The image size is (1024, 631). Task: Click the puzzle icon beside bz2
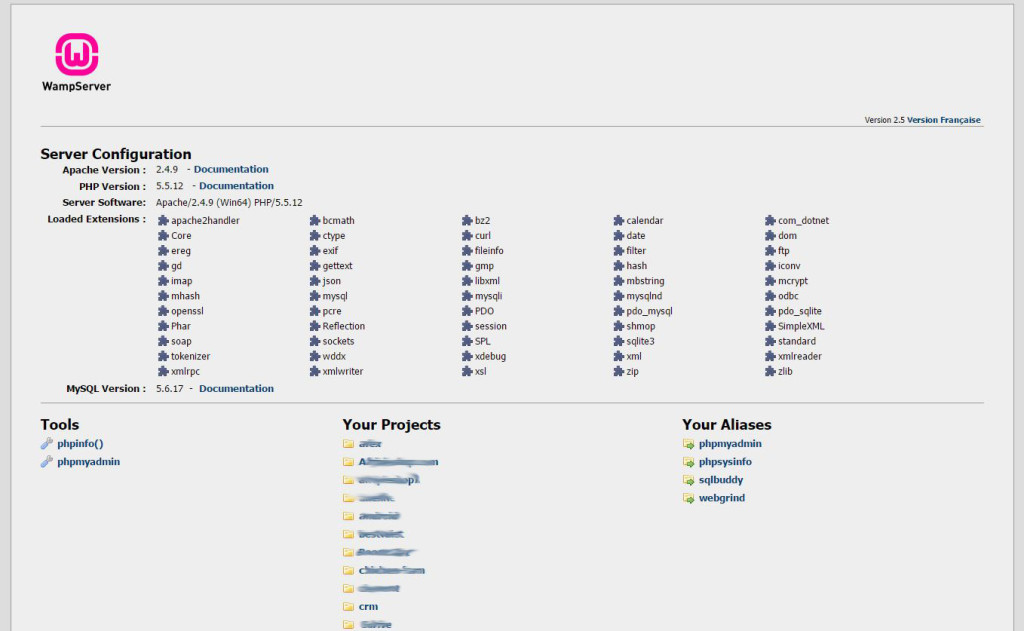(467, 221)
